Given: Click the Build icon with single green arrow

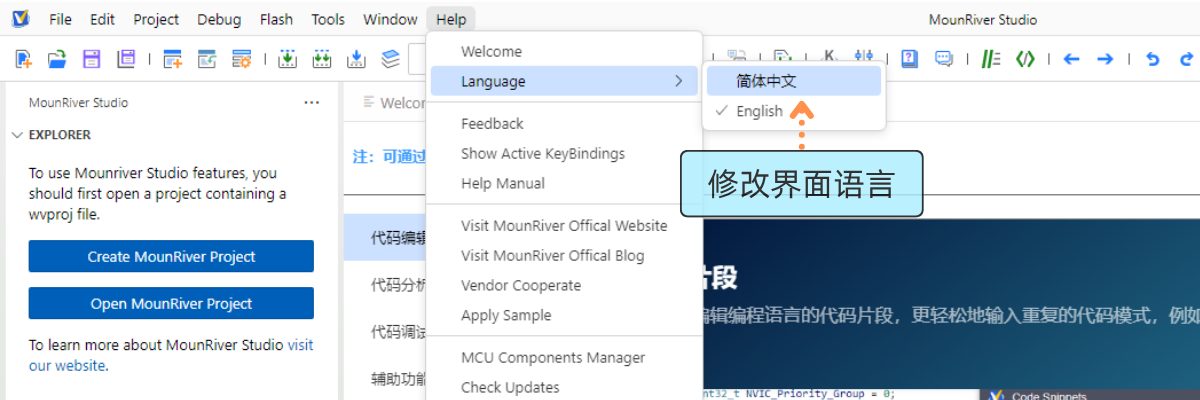Looking at the screenshot, I should pos(288,59).
